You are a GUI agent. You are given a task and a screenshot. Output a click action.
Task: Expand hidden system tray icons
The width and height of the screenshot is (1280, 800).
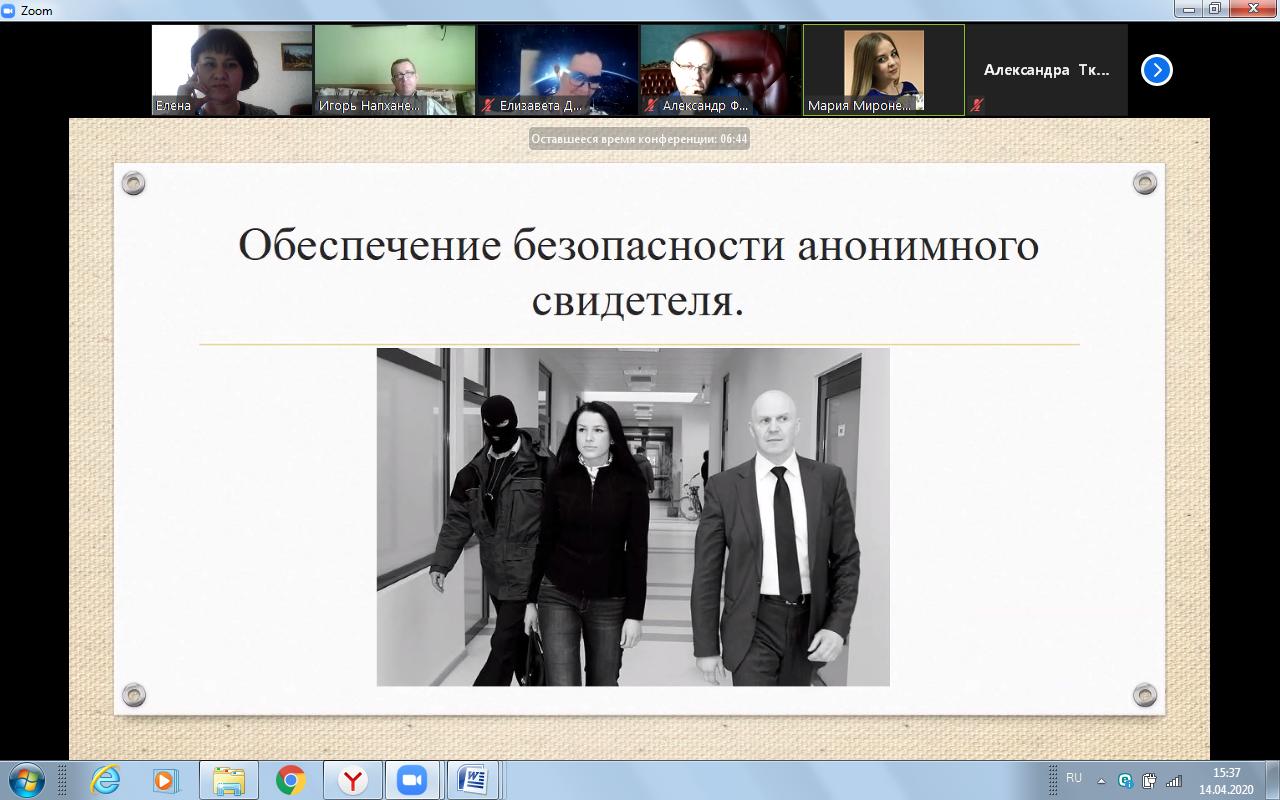tap(1101, 780)
